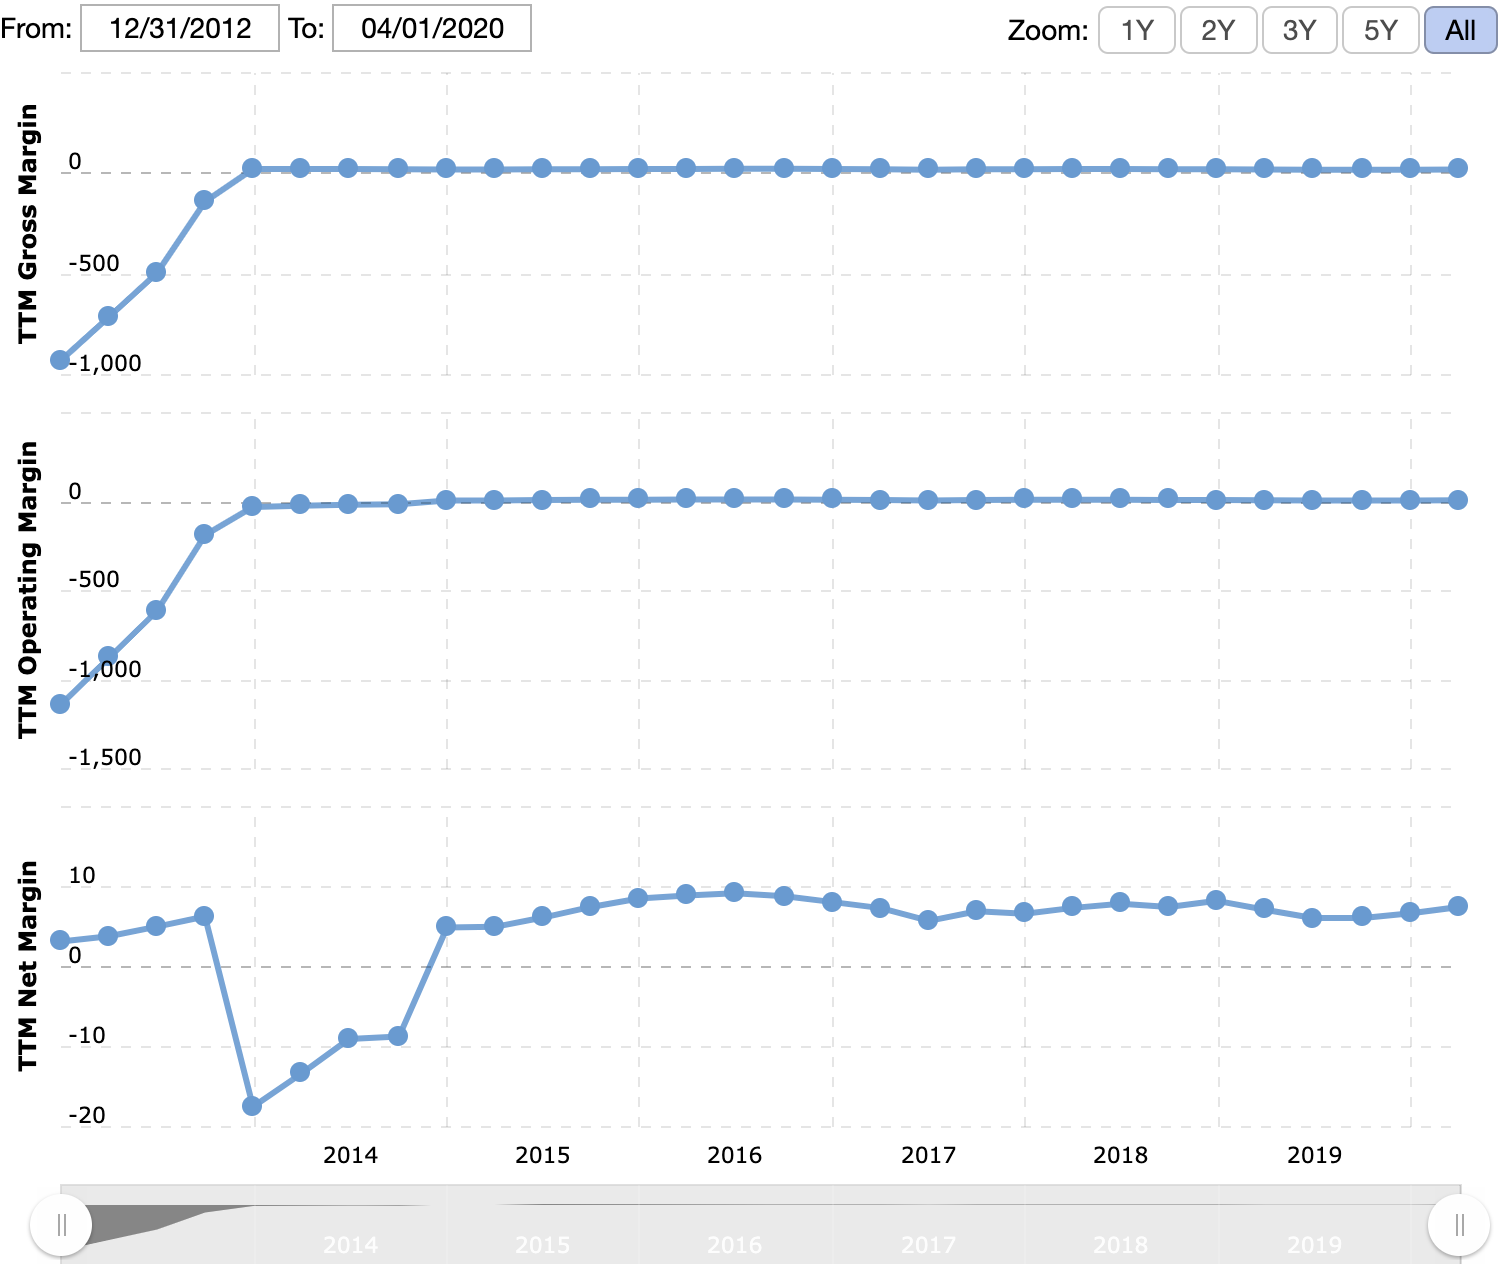1500x1270 pixels.
Task: Click 2017 label inside navigator bar
Action: [928, 1245]
